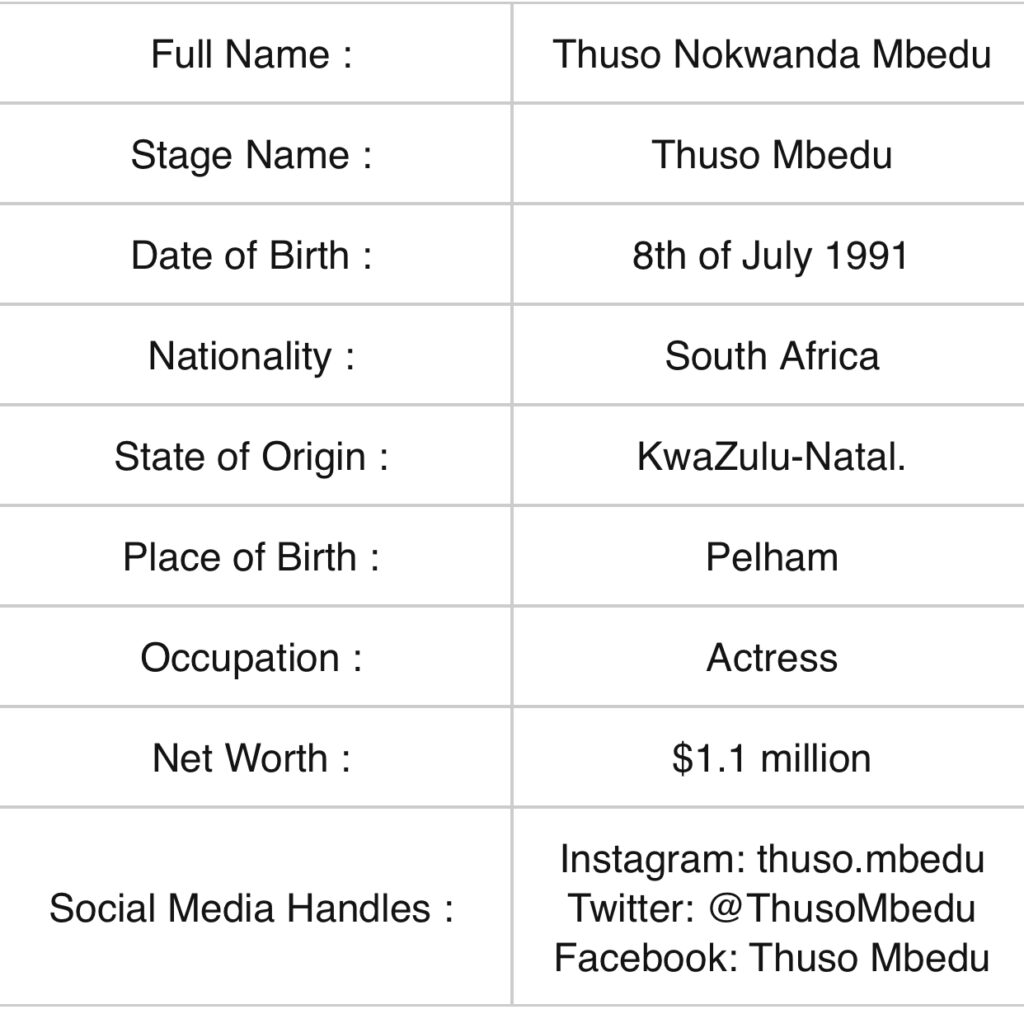The height and width of the screenshot is (1014, 1024).
Task: Select the South Africa value
Action: click(772, 356)
